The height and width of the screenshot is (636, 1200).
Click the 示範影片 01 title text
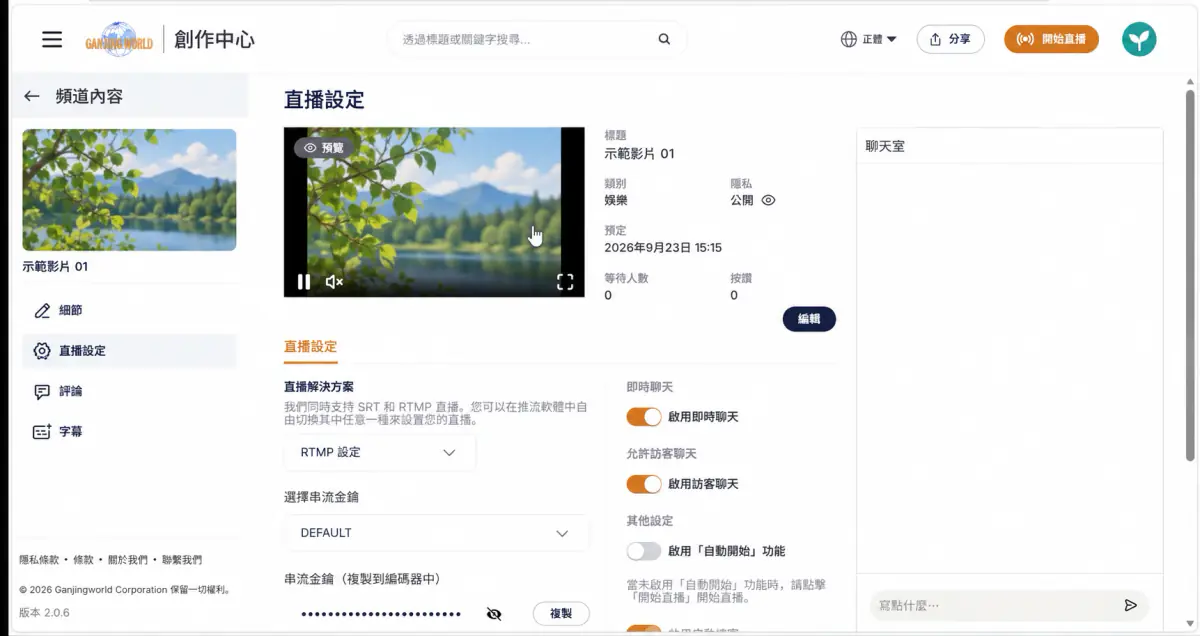coord(639,154)
